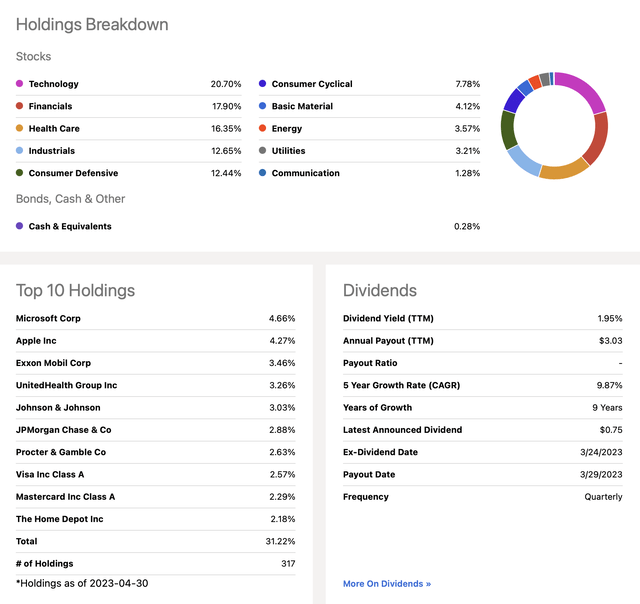The image size is (640, 604).
Task: Select the Basic Material label
Action: coord(302,106)
